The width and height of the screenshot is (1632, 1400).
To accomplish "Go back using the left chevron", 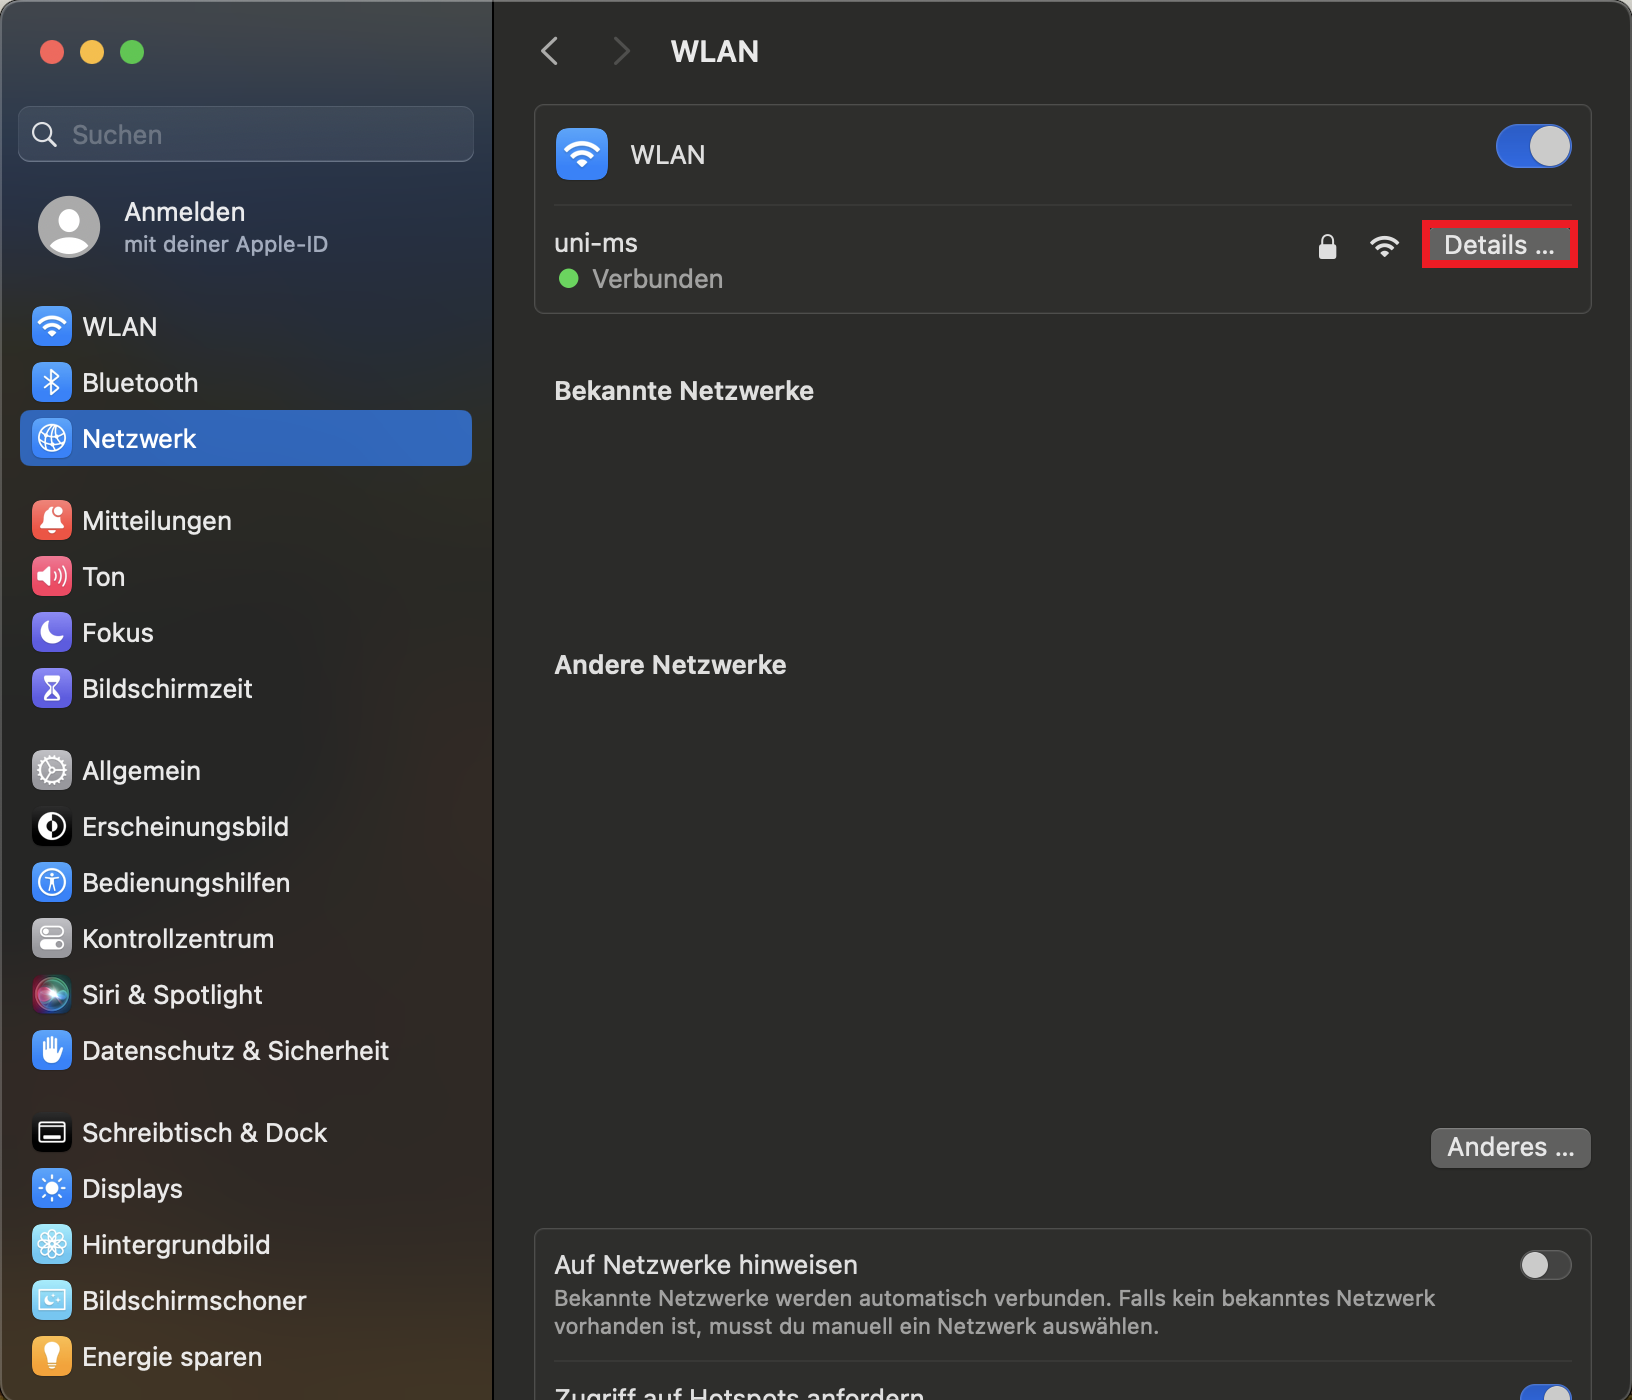I will coord(550,51).
